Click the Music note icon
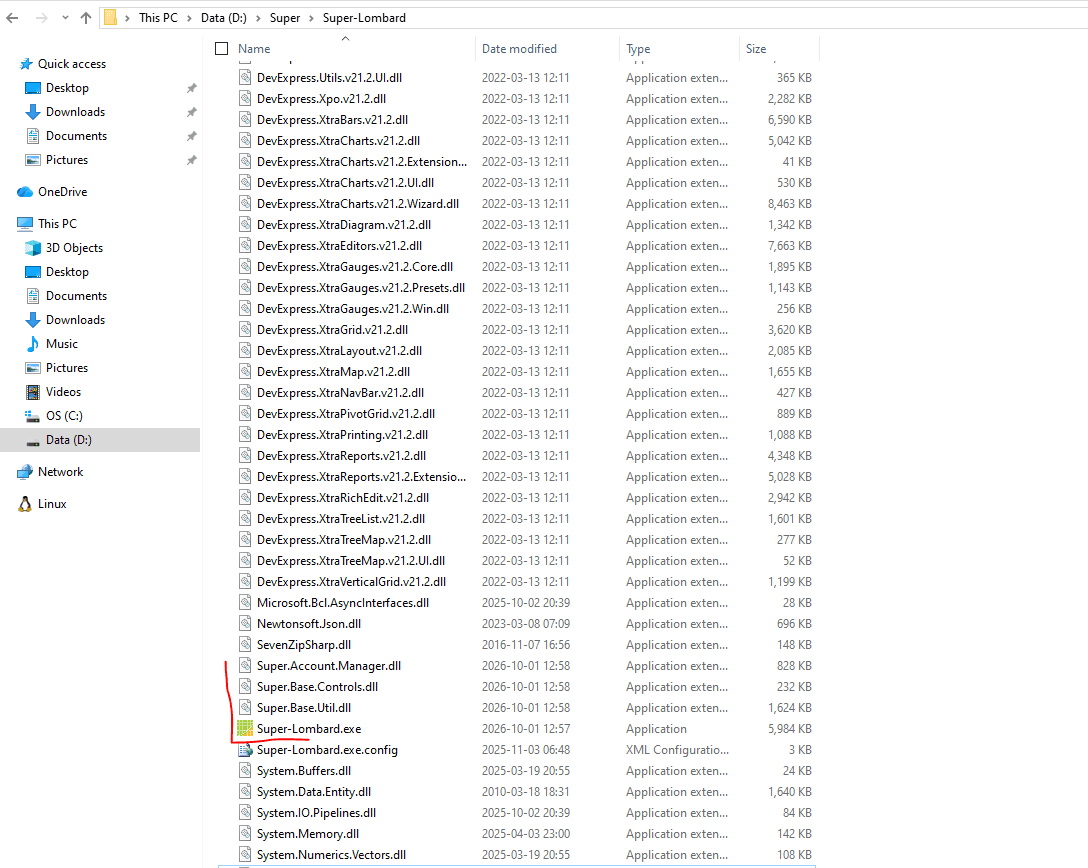The height and width of the screenshot is (868, 1088). coord(33,343)
